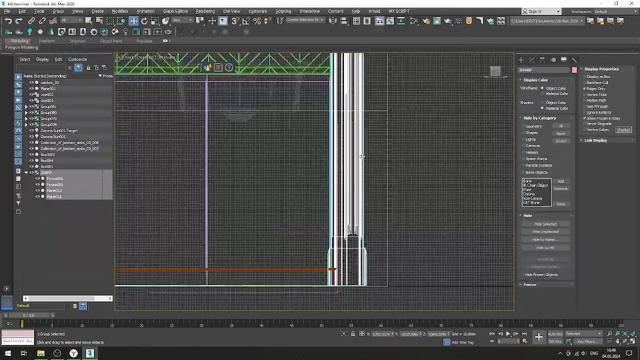Toggle the Angle Snap icon

(x=245, y=21)
